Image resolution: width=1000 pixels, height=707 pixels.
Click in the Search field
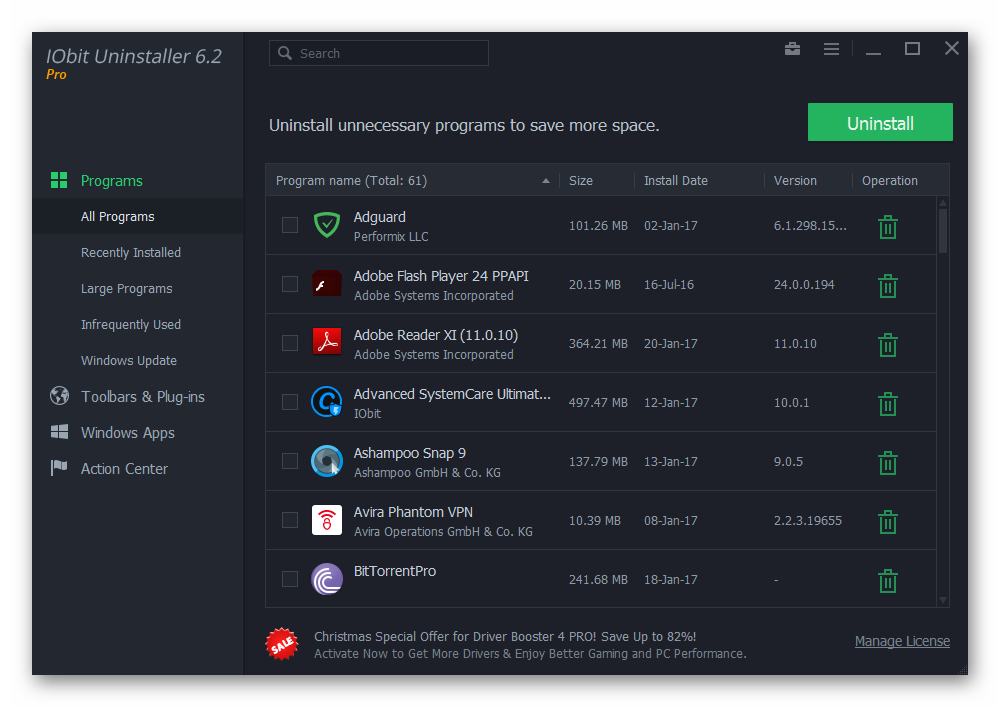click(379, 53)
